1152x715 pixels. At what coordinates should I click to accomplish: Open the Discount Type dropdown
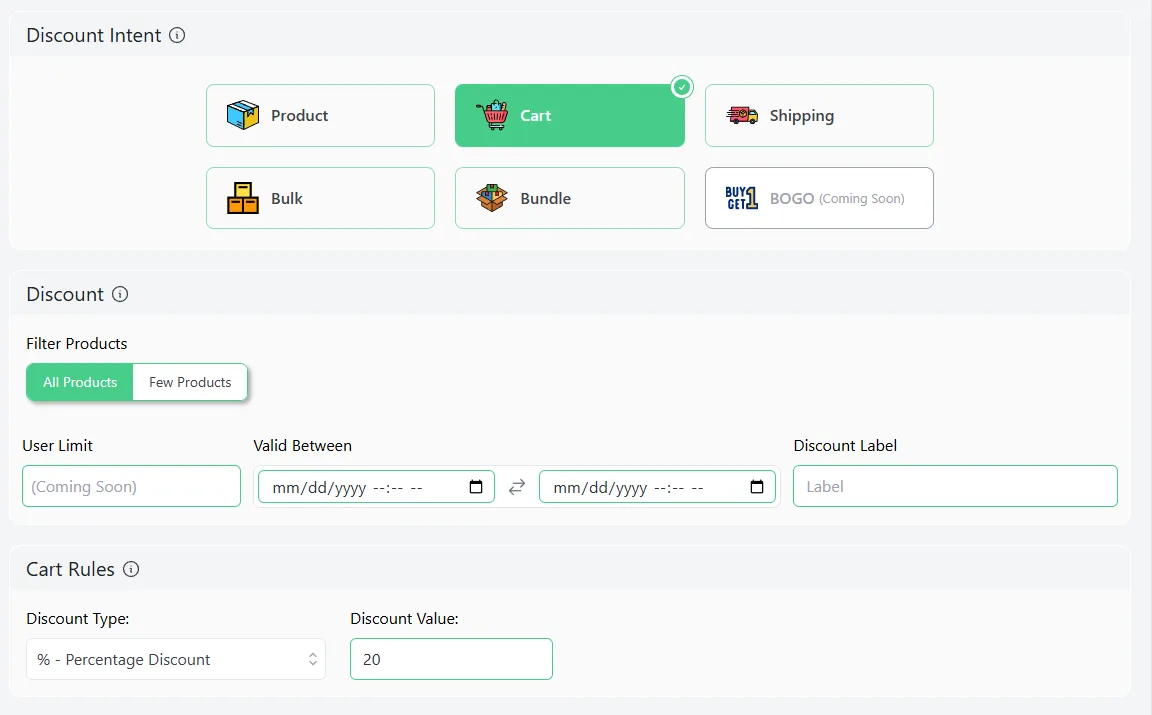pyautogui.click(x=176, y=659)
